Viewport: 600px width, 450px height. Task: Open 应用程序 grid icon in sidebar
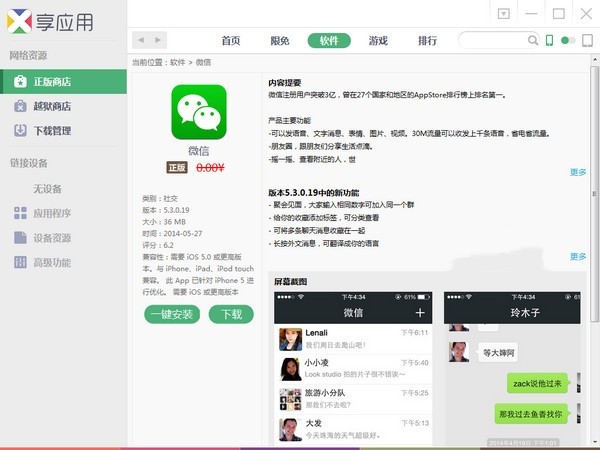tap(21, 213)
